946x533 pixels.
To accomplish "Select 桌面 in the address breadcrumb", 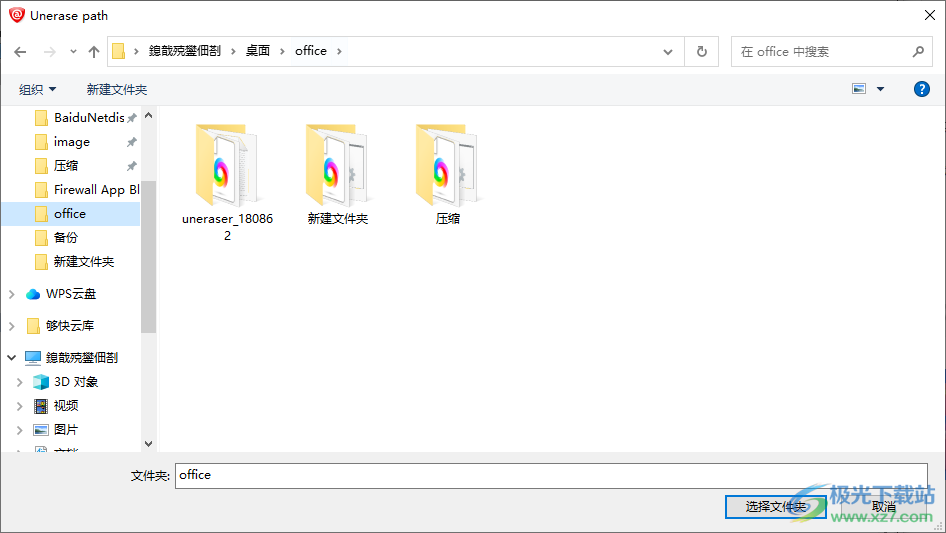I will (x=258, y=51).
